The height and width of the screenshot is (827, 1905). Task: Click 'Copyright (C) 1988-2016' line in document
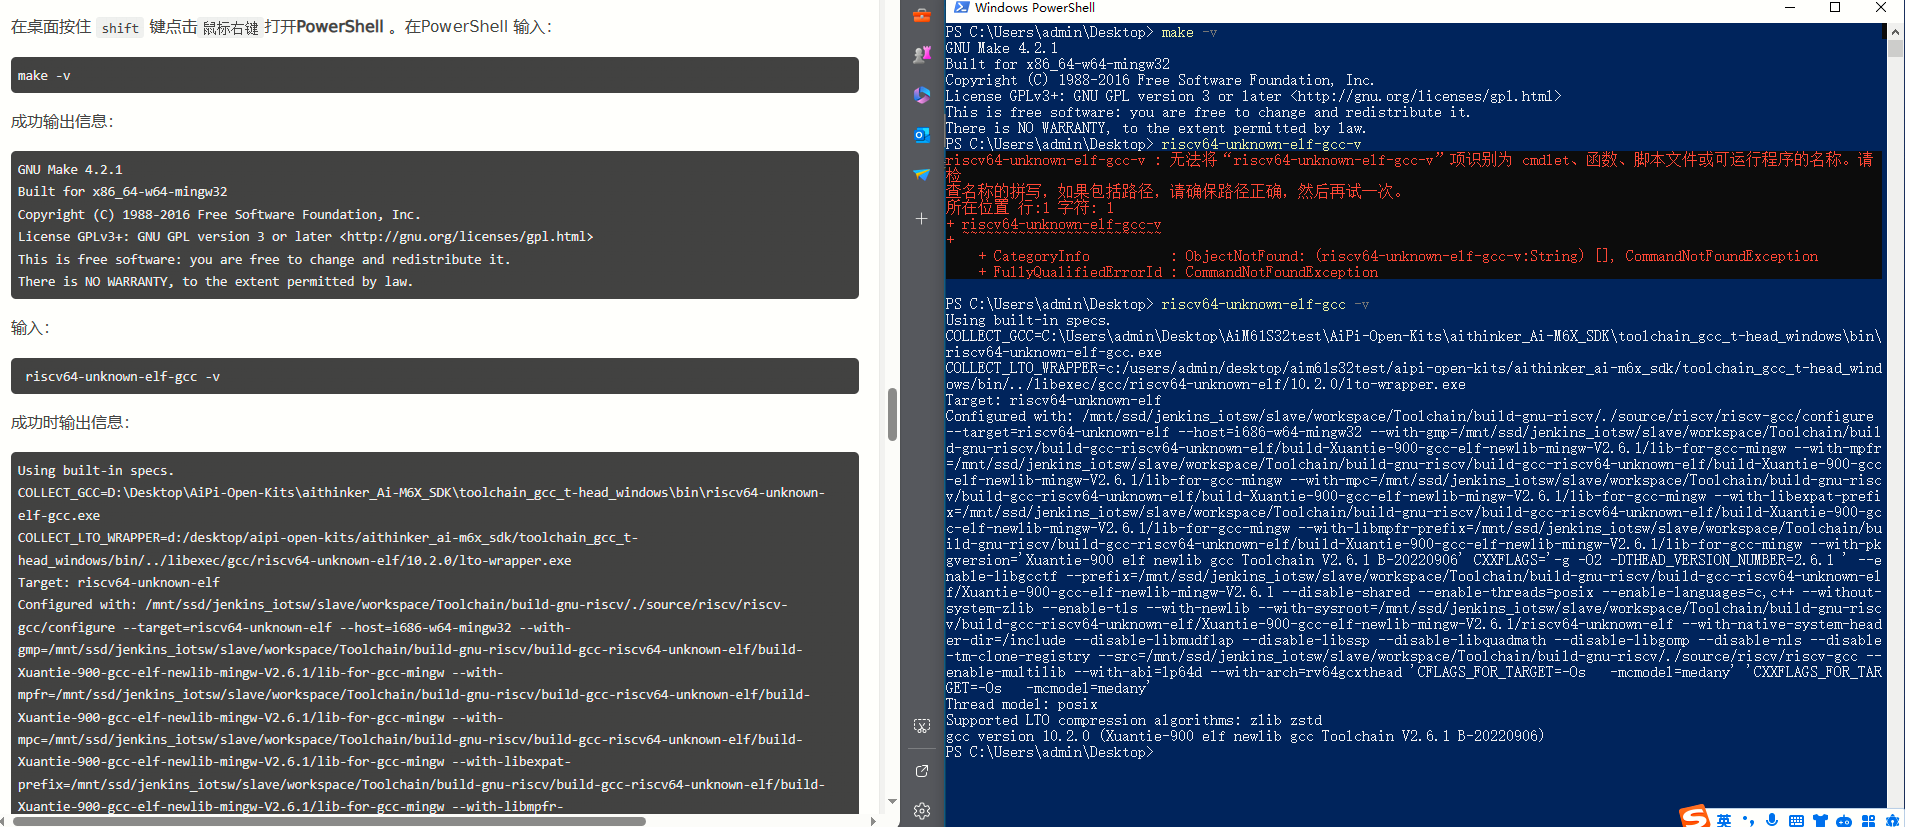tap(219, 214)
